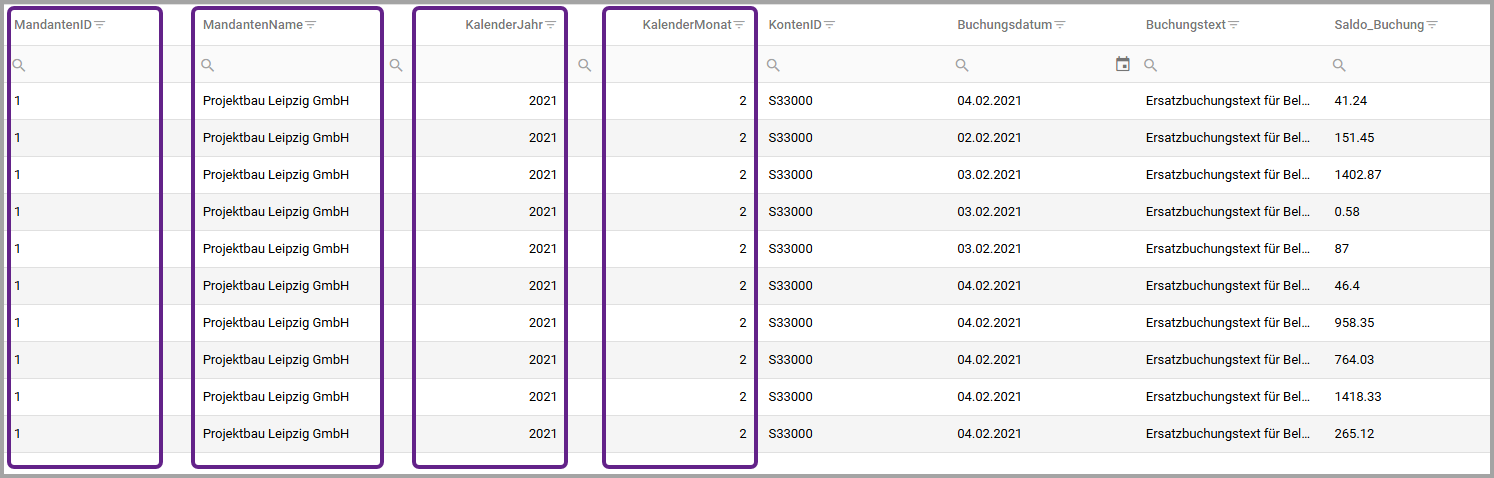
Task: Click the Saldo_Buchung header filter icon
Action: pos(1432,25)
